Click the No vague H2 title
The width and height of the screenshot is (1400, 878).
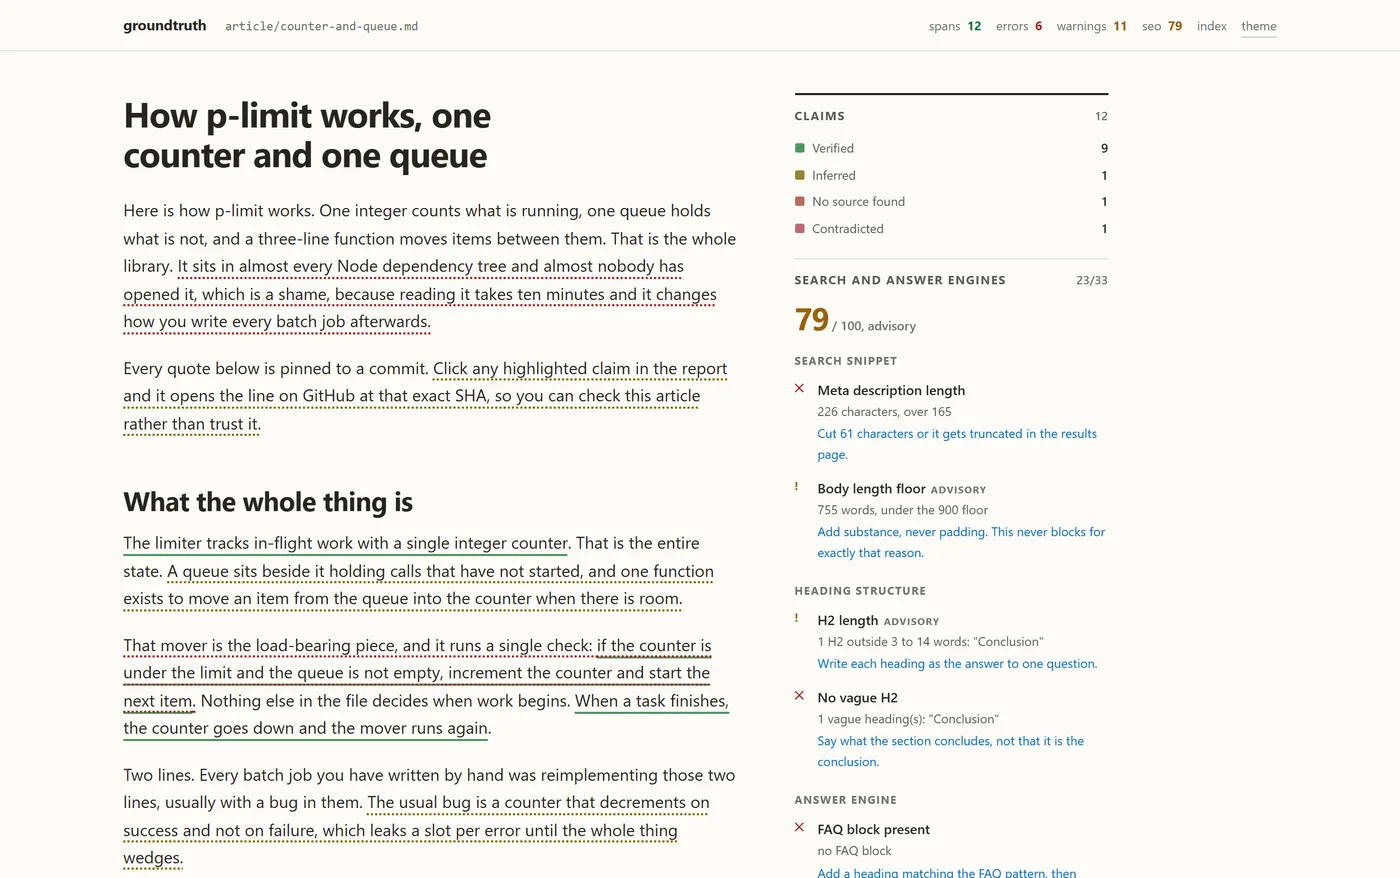[x=857, y=697]
